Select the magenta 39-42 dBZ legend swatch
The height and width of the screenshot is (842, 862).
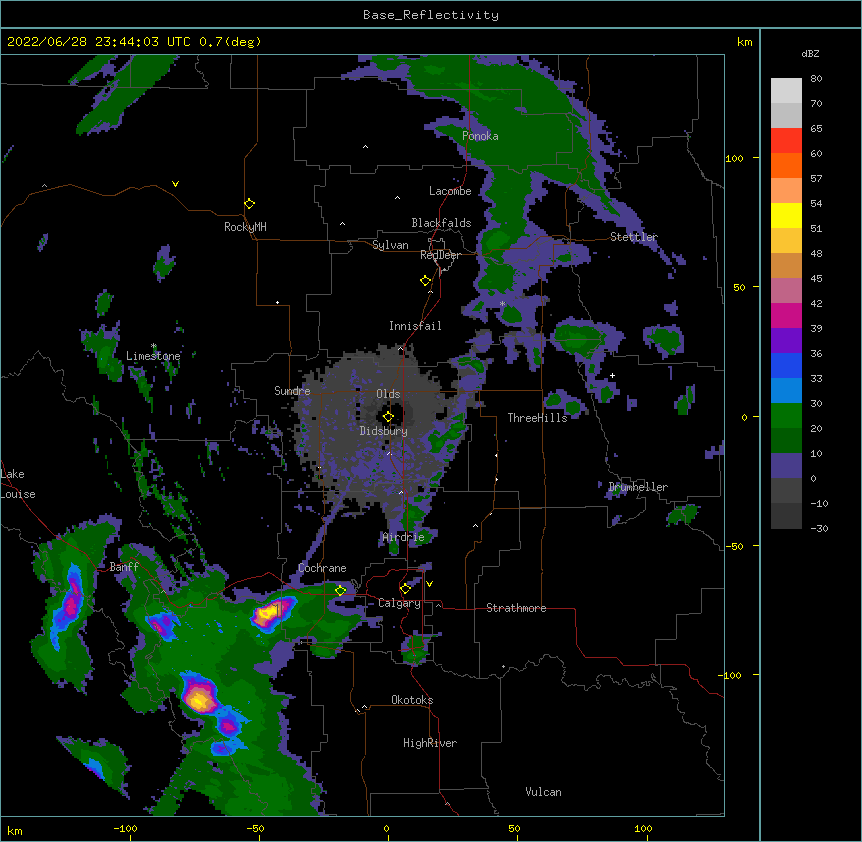pos(786,316)
